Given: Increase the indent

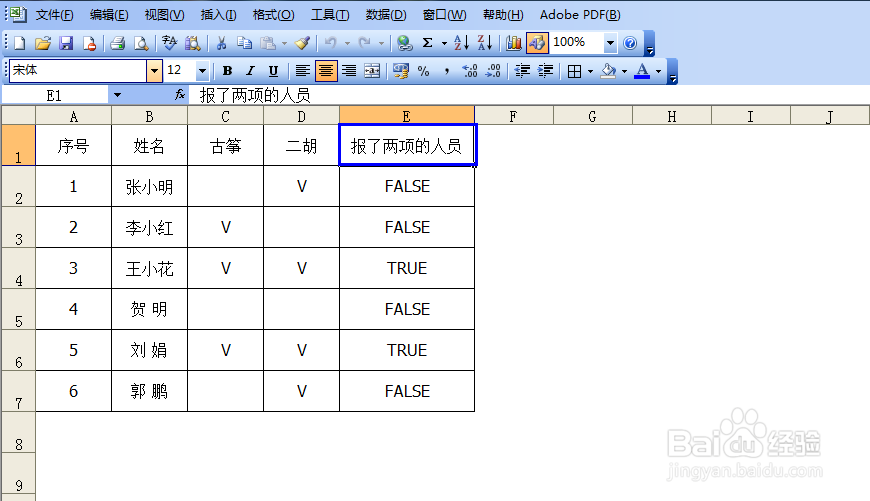Looking at the screenshot, I should [545, 71].
